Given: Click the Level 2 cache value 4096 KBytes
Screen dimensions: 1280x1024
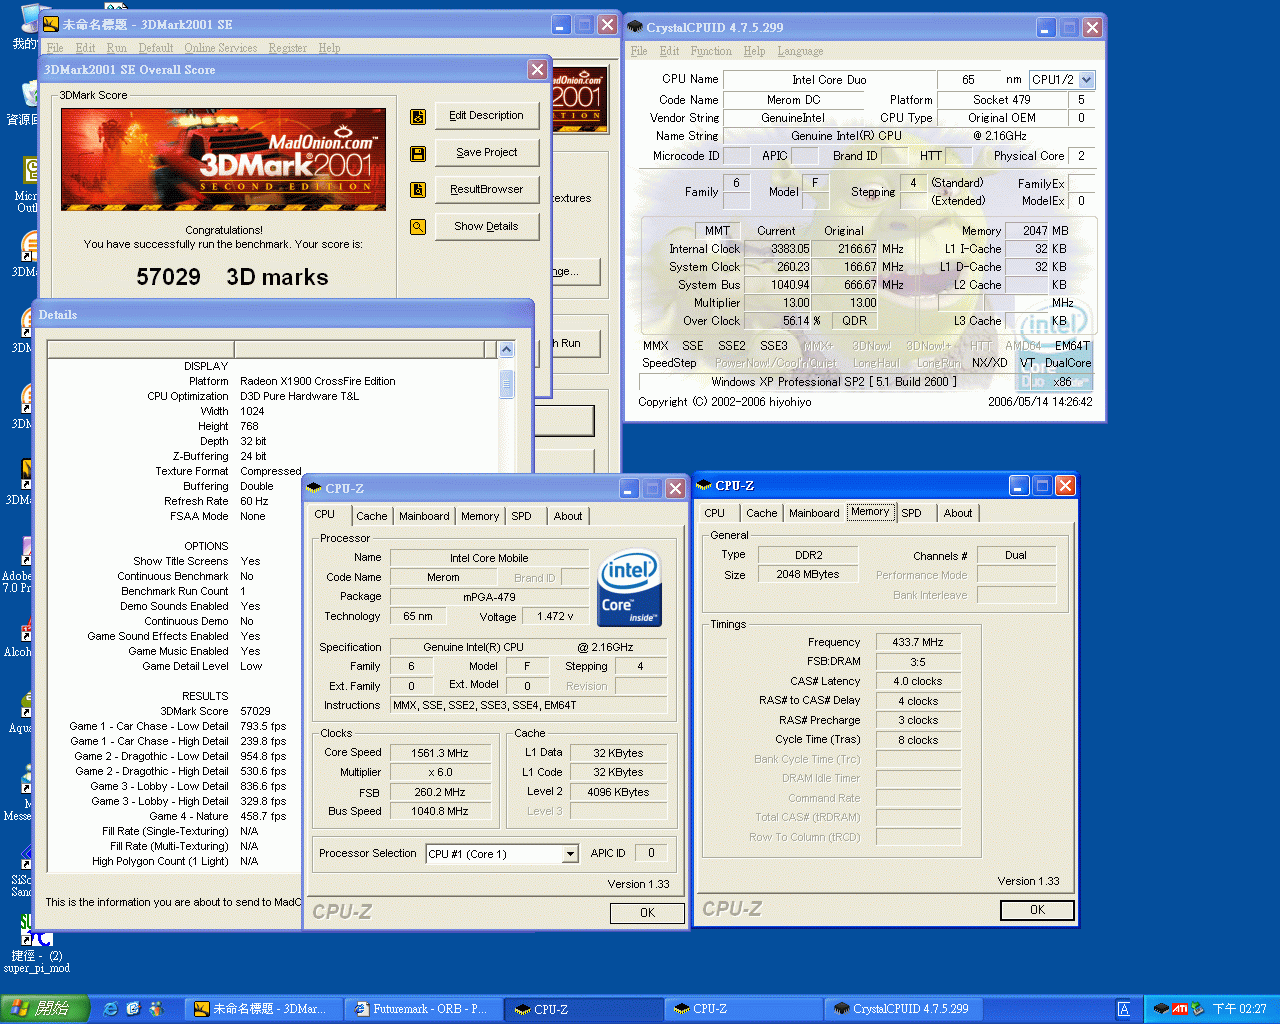Looking at the screenshot, I should point(618,792).
